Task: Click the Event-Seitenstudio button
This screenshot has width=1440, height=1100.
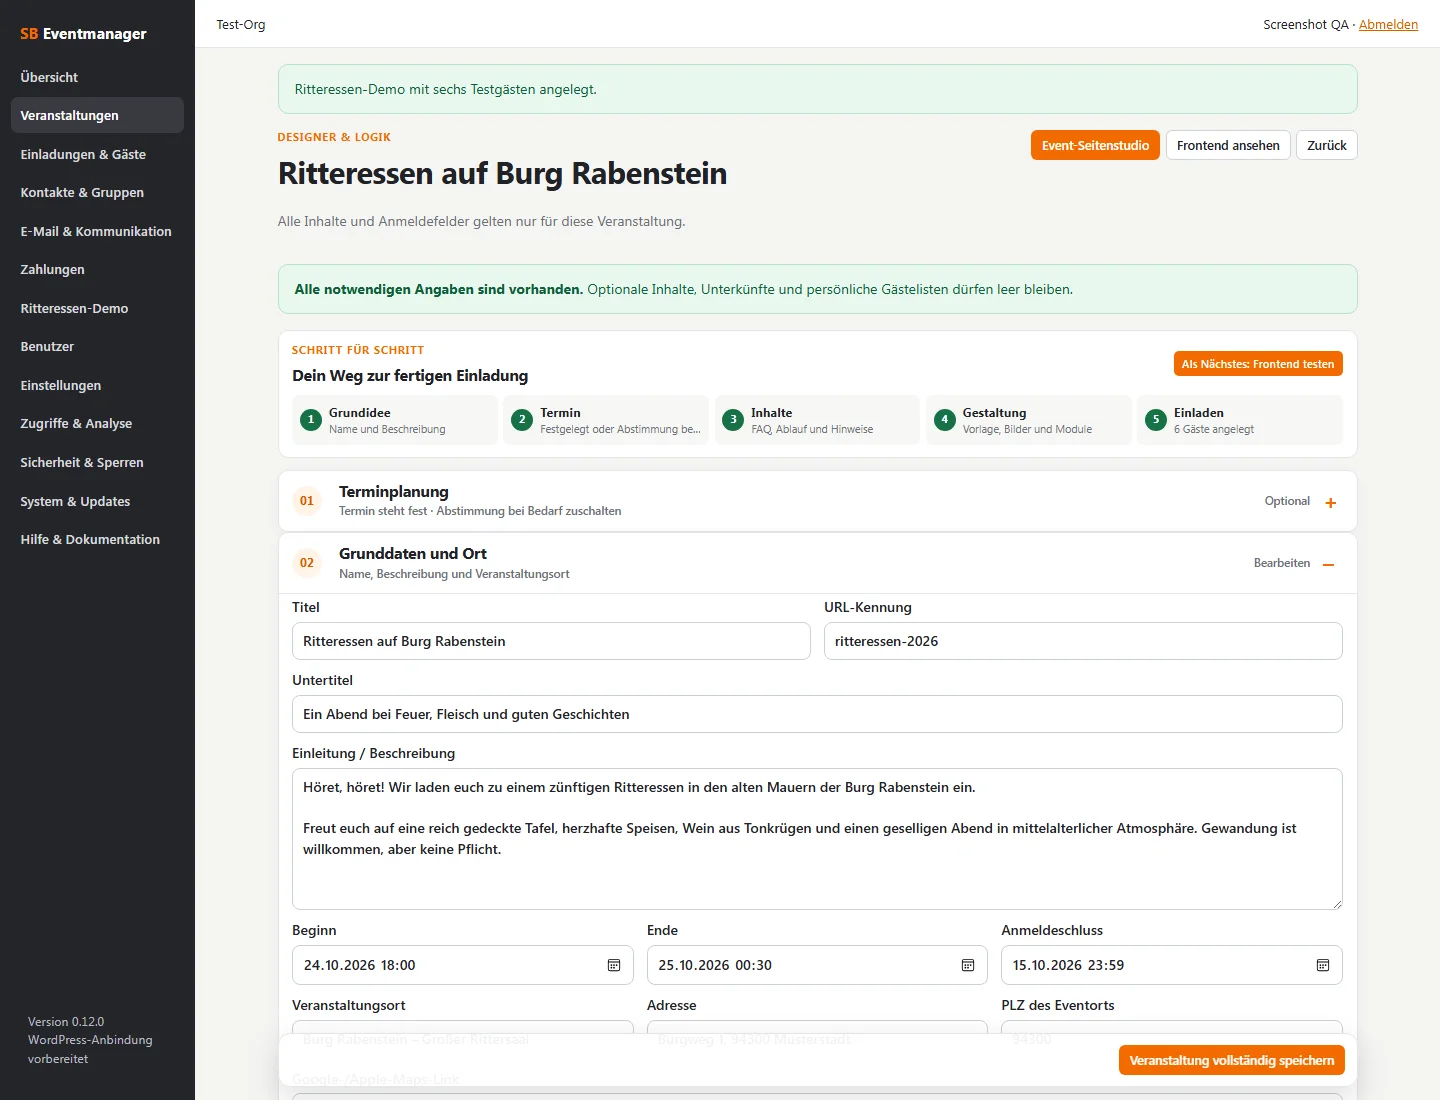Action: click(1095, 145)
